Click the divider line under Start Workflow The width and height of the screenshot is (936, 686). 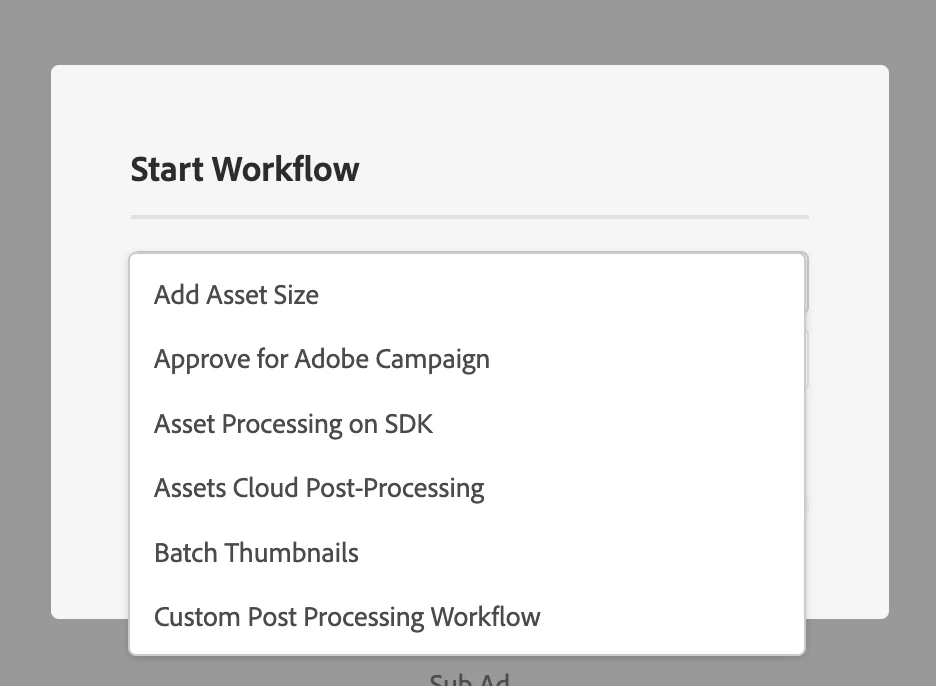click(469, 216)
